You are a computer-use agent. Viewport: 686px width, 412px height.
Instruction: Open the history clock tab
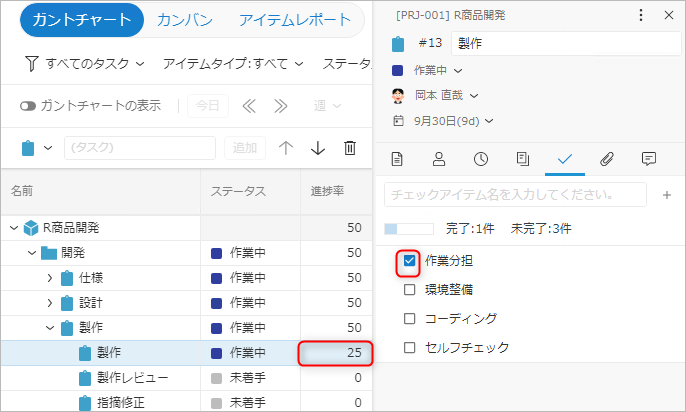[x=481, y=158]
